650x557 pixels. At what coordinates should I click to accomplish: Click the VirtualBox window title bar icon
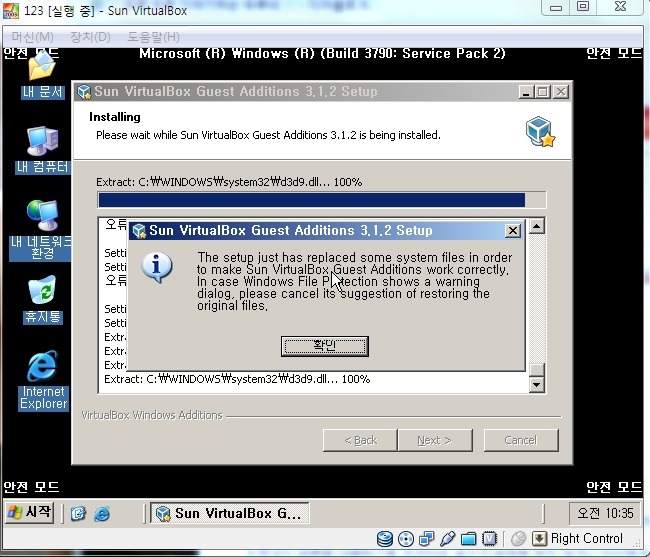(x=10, y=10)
